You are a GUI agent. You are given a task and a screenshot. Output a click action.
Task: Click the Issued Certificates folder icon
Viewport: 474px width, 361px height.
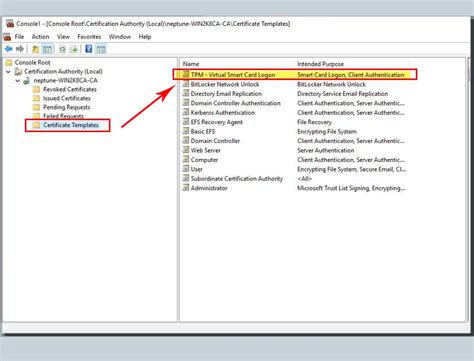[x=37, y=98]
